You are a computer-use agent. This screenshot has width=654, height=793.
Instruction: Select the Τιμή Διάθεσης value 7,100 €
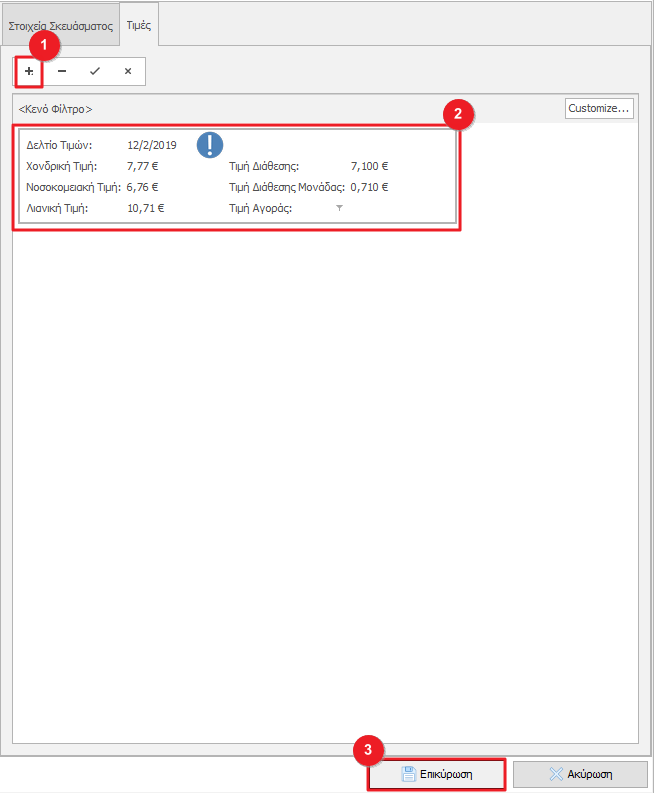(x=369, y=166)
